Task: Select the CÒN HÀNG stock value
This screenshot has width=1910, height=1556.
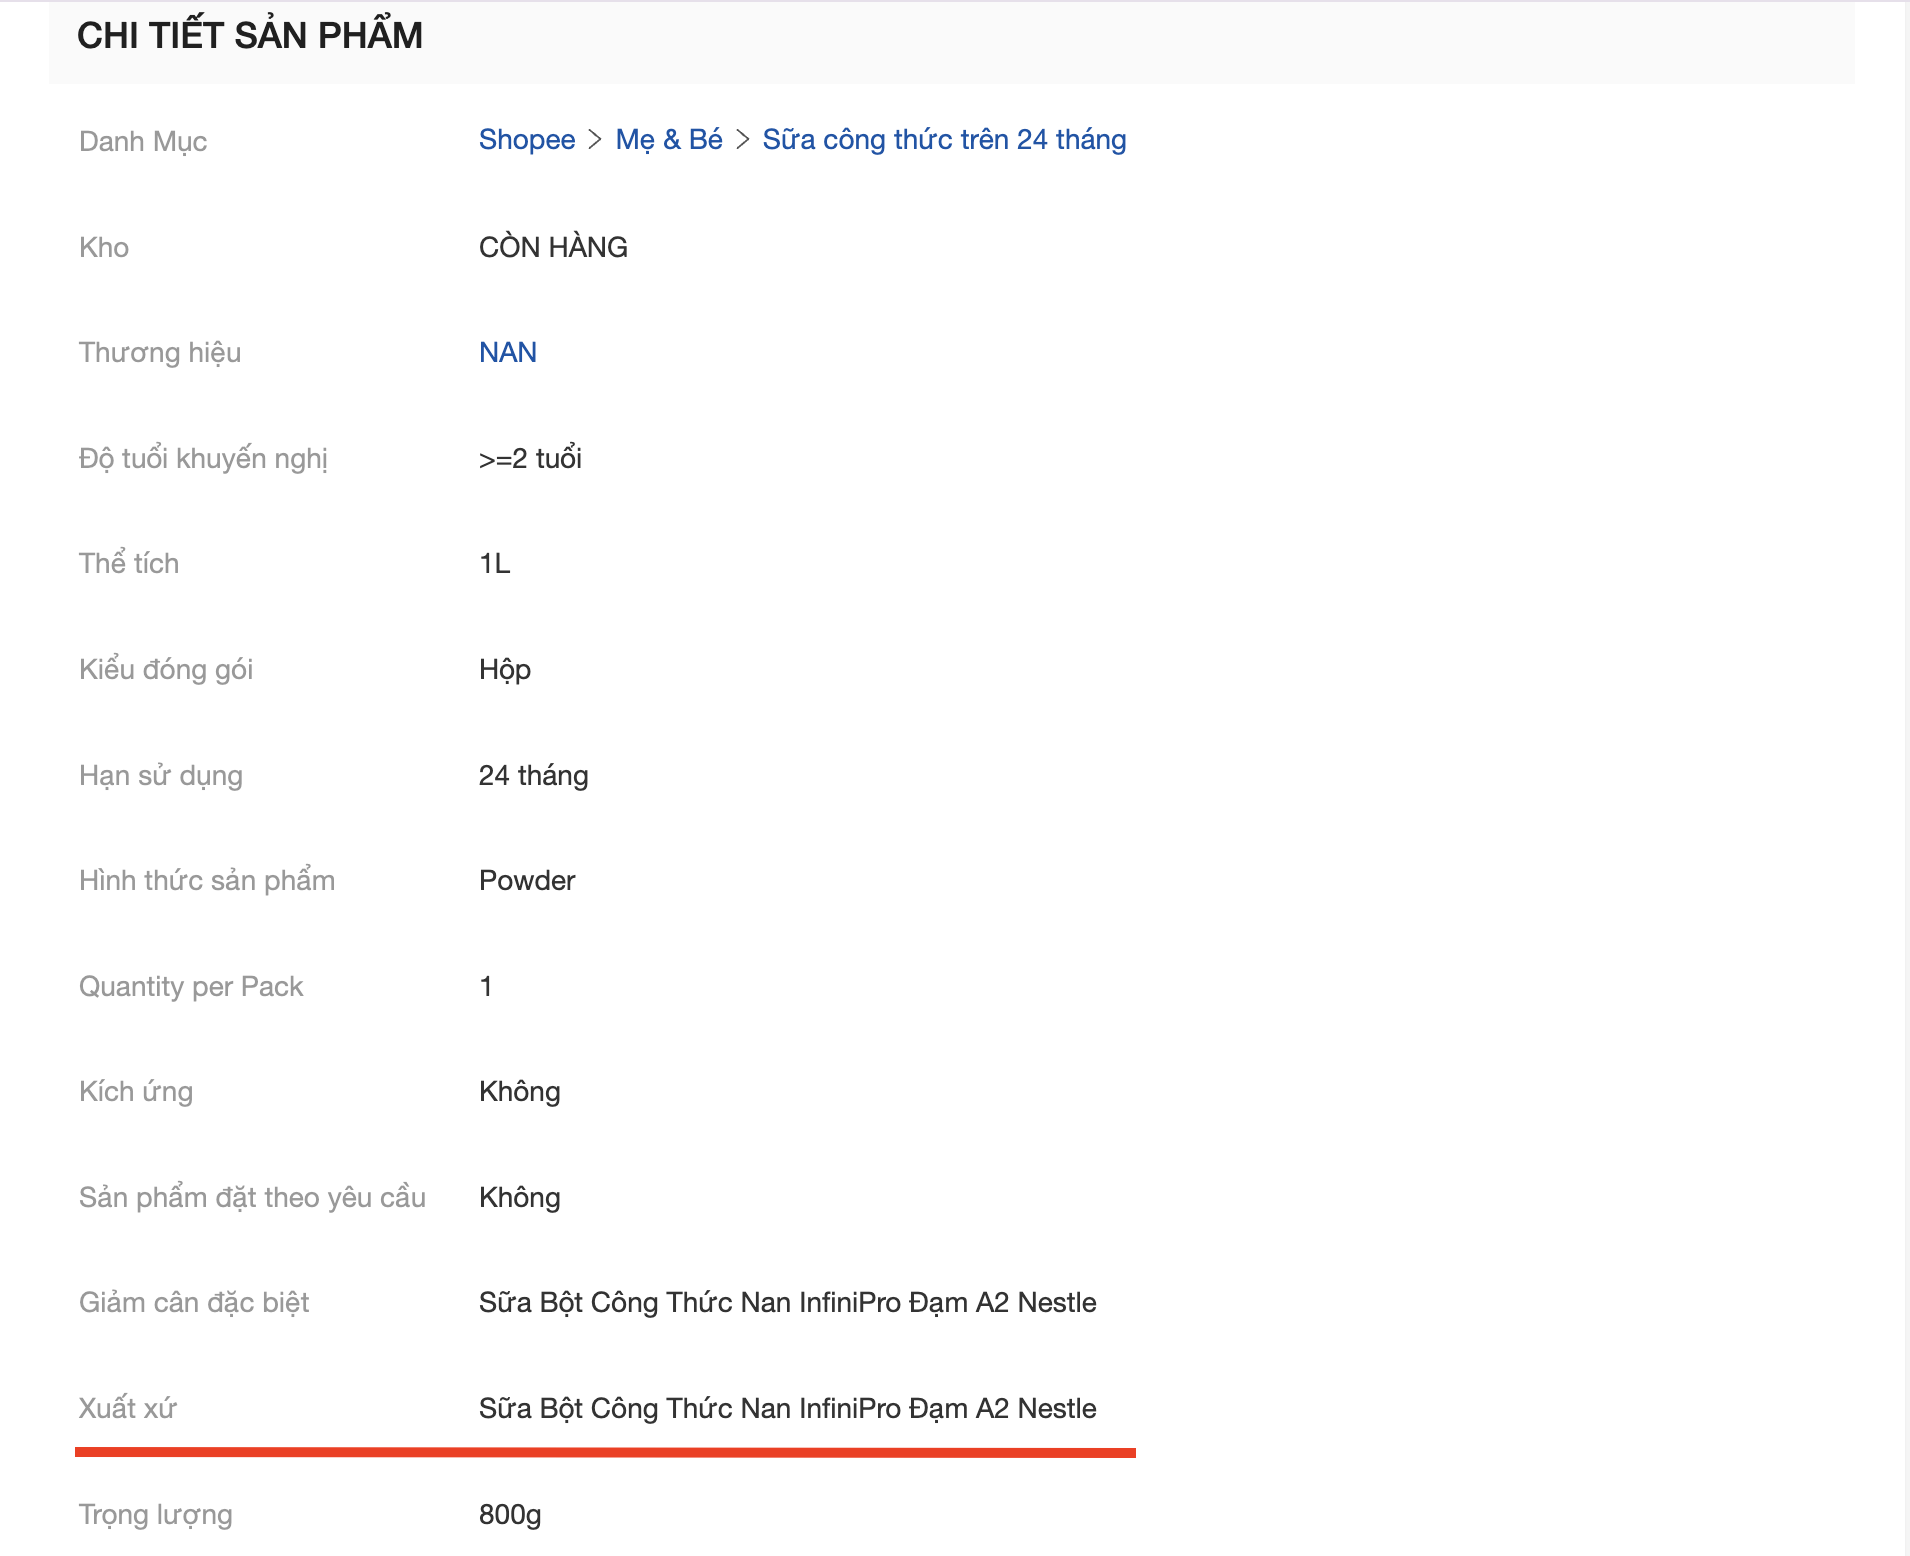Action: pos(553,247)
